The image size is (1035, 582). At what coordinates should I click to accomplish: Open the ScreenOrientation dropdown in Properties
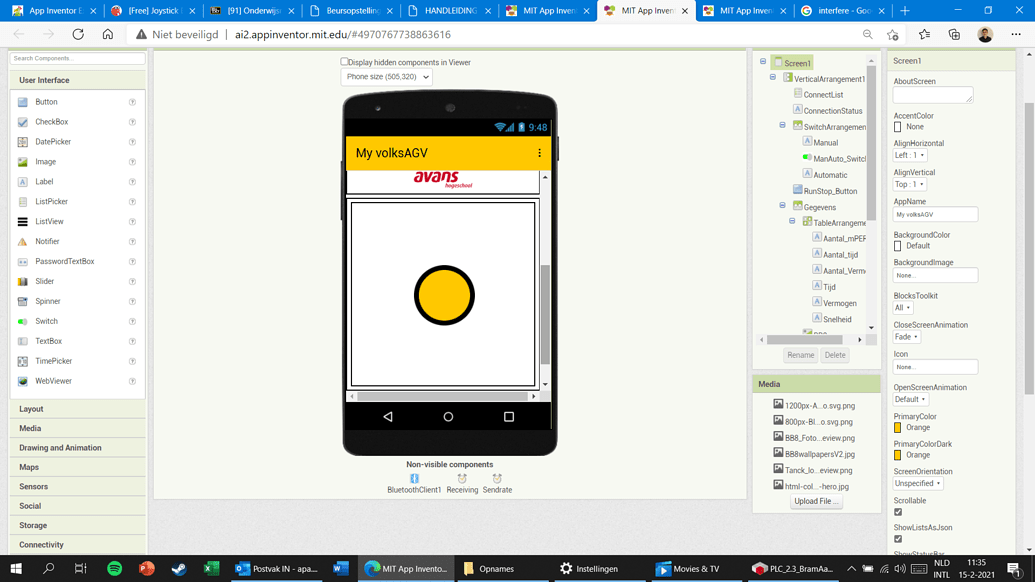[x=917, y=483]
